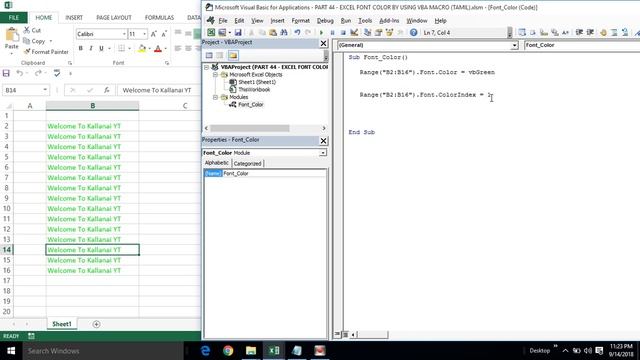Click Format Painter in Excel ribbon
This screenshot has height=360, width=640.
46,52
